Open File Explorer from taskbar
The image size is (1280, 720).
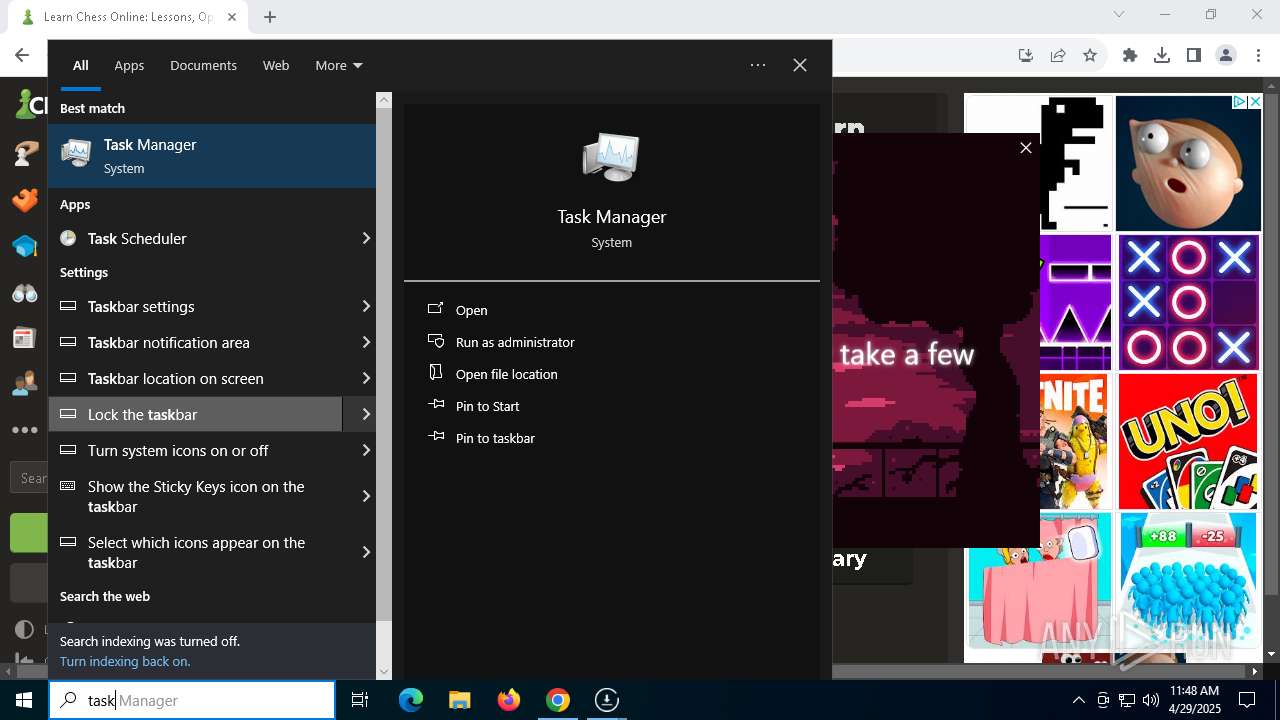point(460,700)
